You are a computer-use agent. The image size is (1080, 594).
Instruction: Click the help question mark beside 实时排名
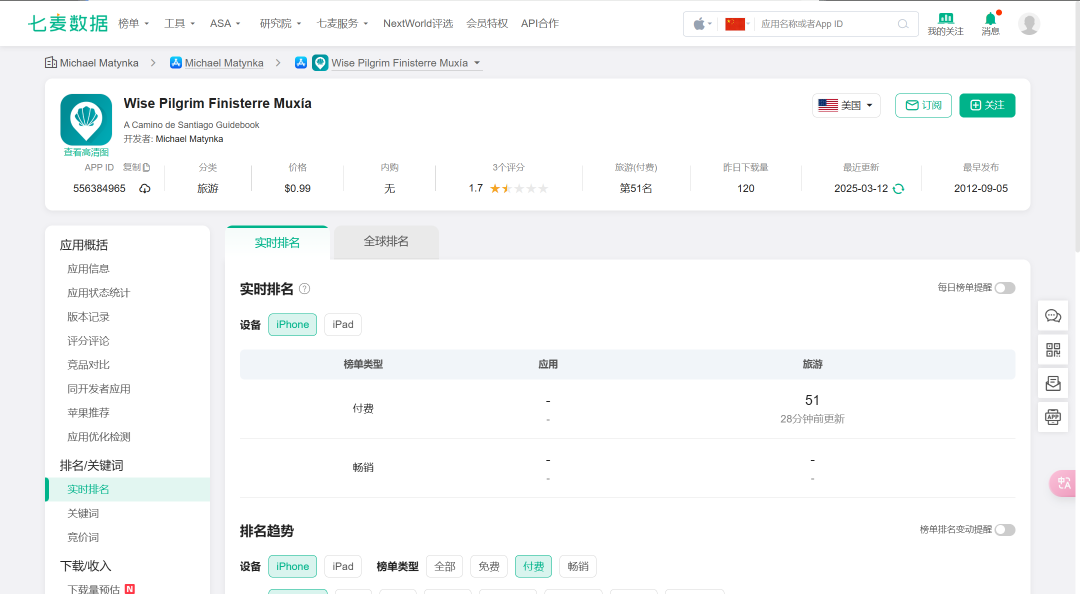coord(304,289)
